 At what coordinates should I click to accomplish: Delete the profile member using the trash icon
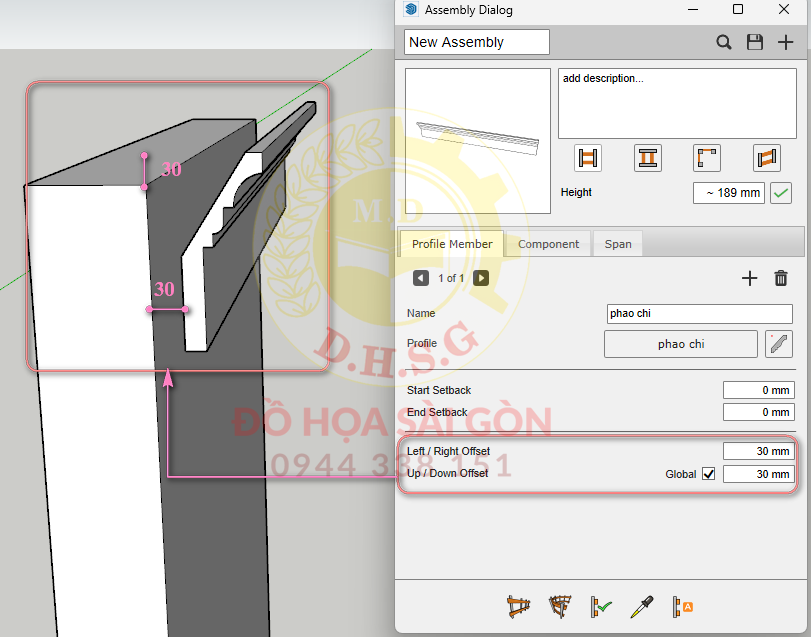pos(781,278)
